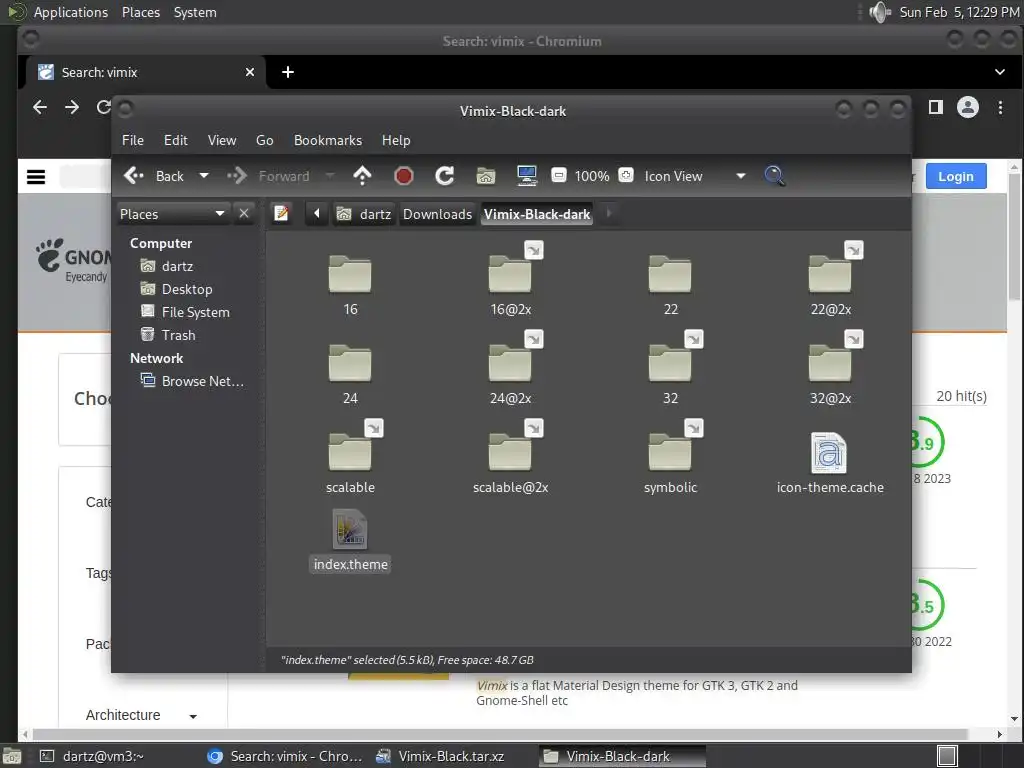Screen dimensions: 1024x768
Task: Open the Places sidebar dropdown
Action: [x=172, y=214]
